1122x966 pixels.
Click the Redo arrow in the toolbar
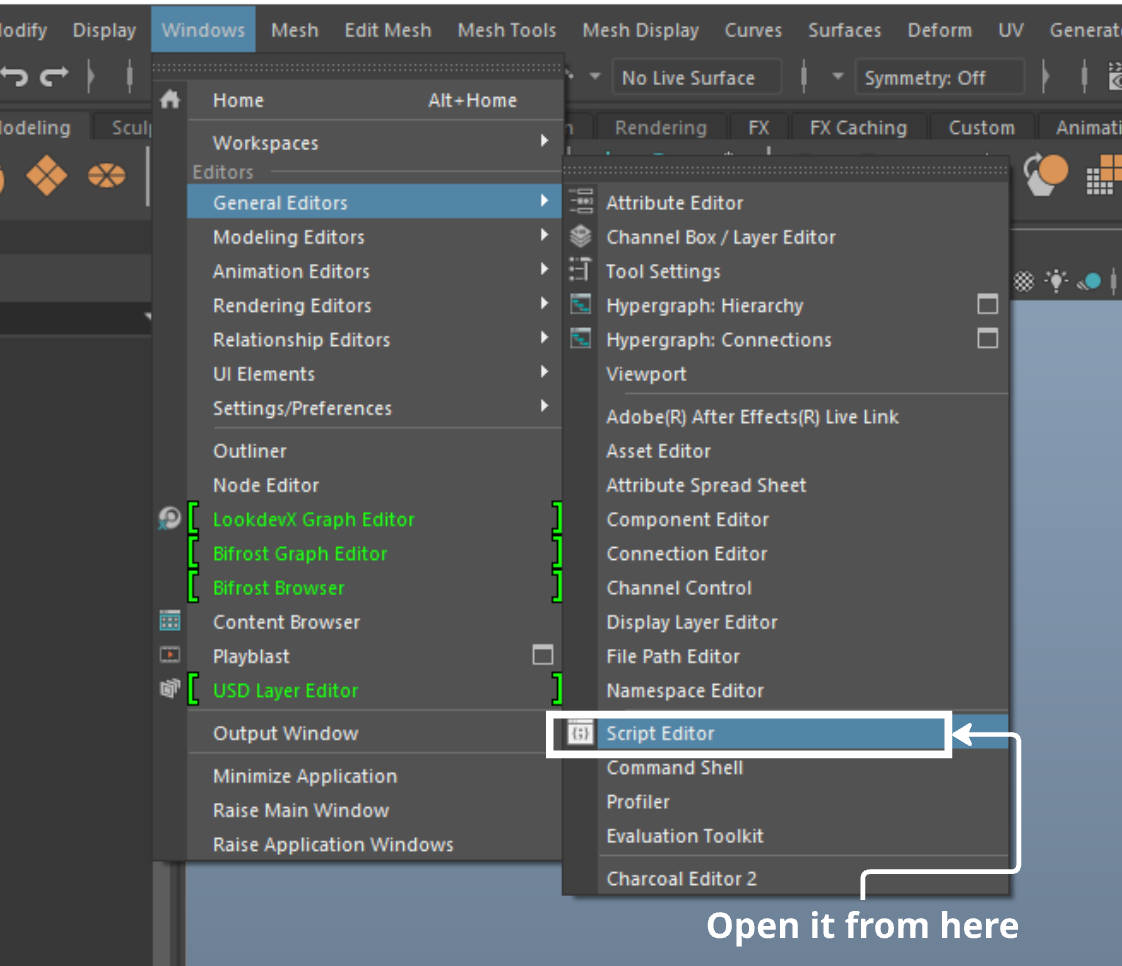[53, 77]
